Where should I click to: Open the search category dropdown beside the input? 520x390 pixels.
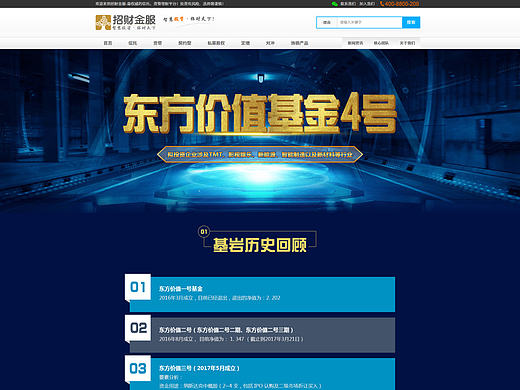coord(327,22)
